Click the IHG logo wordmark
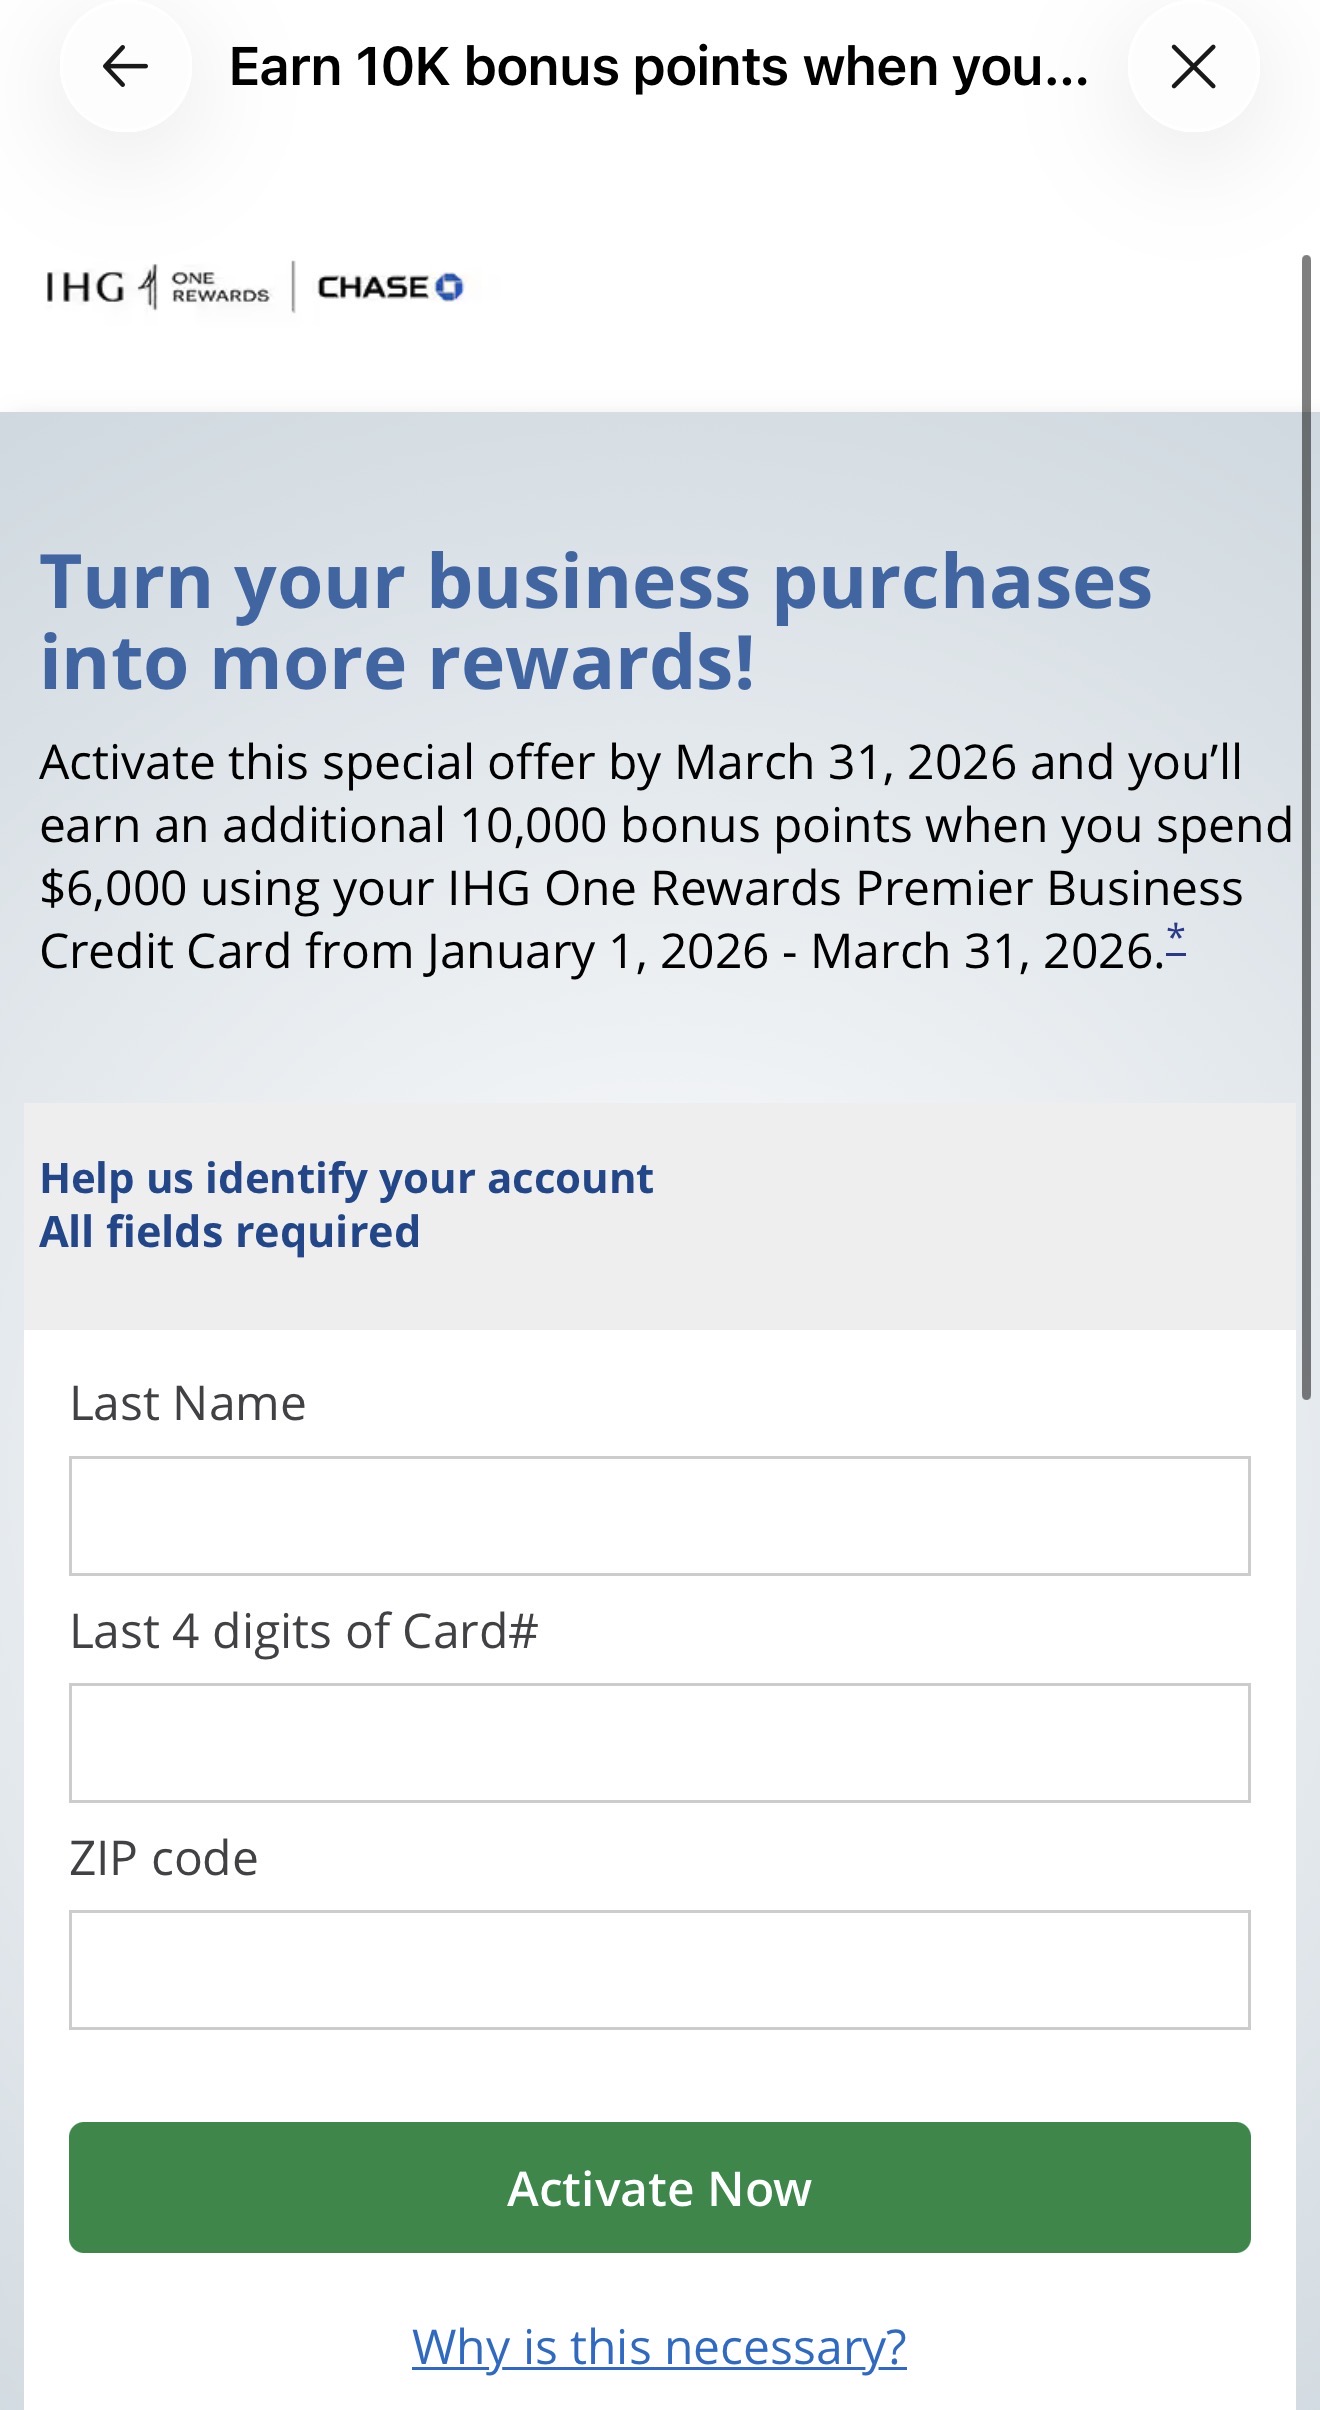This screenshot has height=2410, width=1320. click(x=86, y=288)
